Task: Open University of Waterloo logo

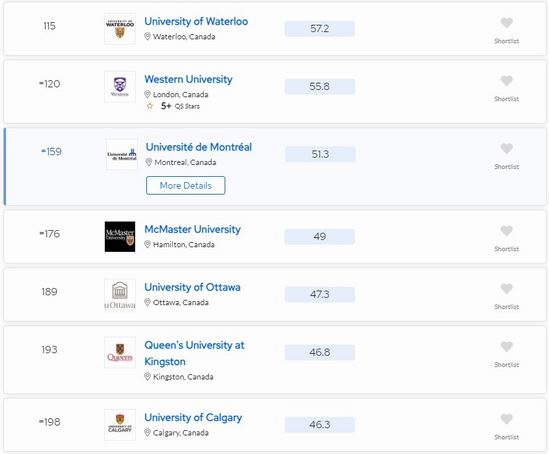Action: pos(120,29)
